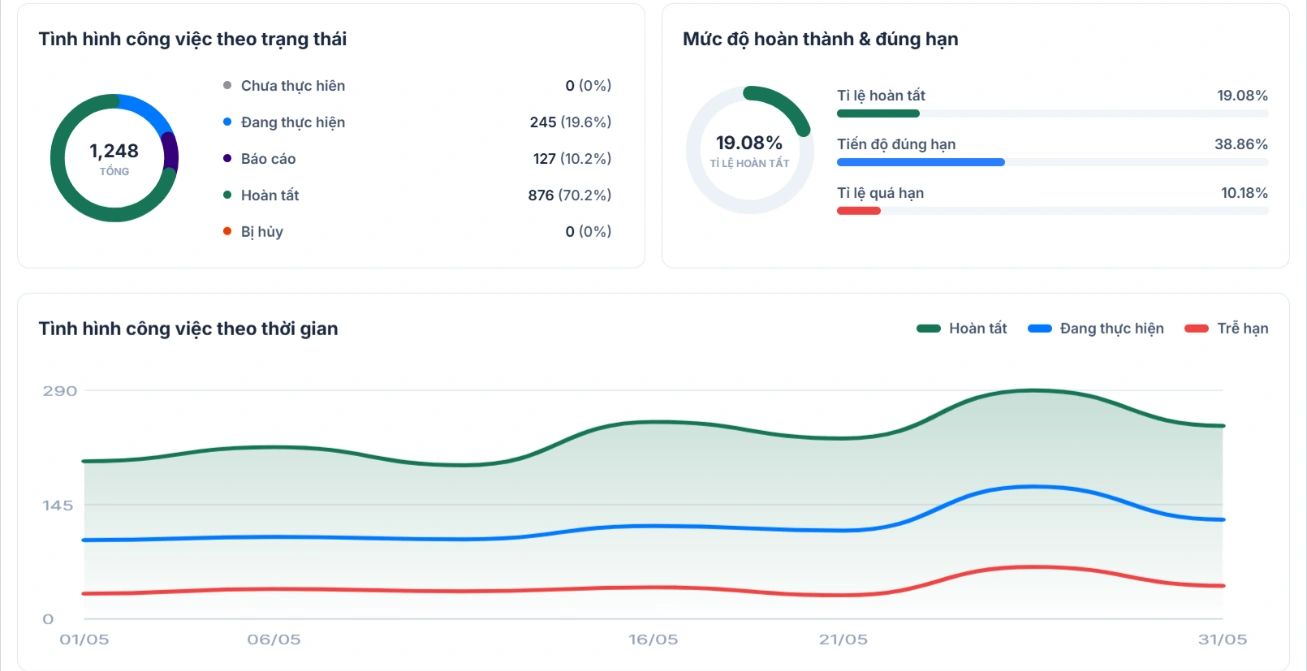1307x671 pixels.
Task: Click the 19.08% center of completion gauge
Action: click(749, 142)
